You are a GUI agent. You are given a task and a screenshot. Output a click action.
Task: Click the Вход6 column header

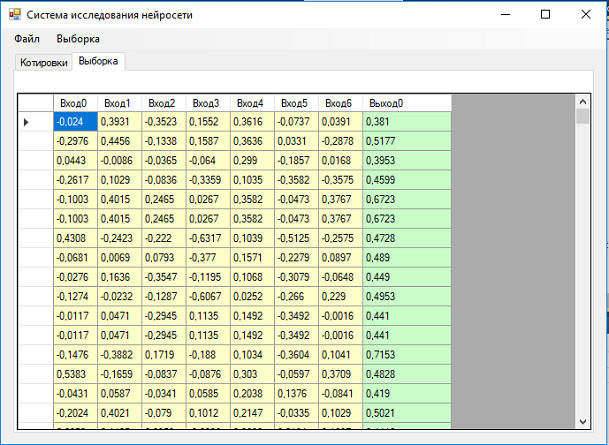341,103
